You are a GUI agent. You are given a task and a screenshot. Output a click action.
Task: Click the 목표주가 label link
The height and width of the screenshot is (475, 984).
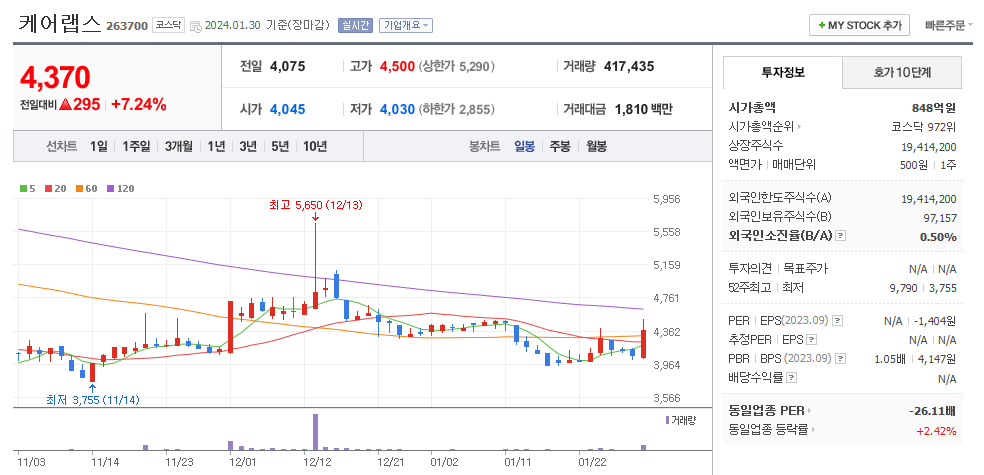click(806, 269)
